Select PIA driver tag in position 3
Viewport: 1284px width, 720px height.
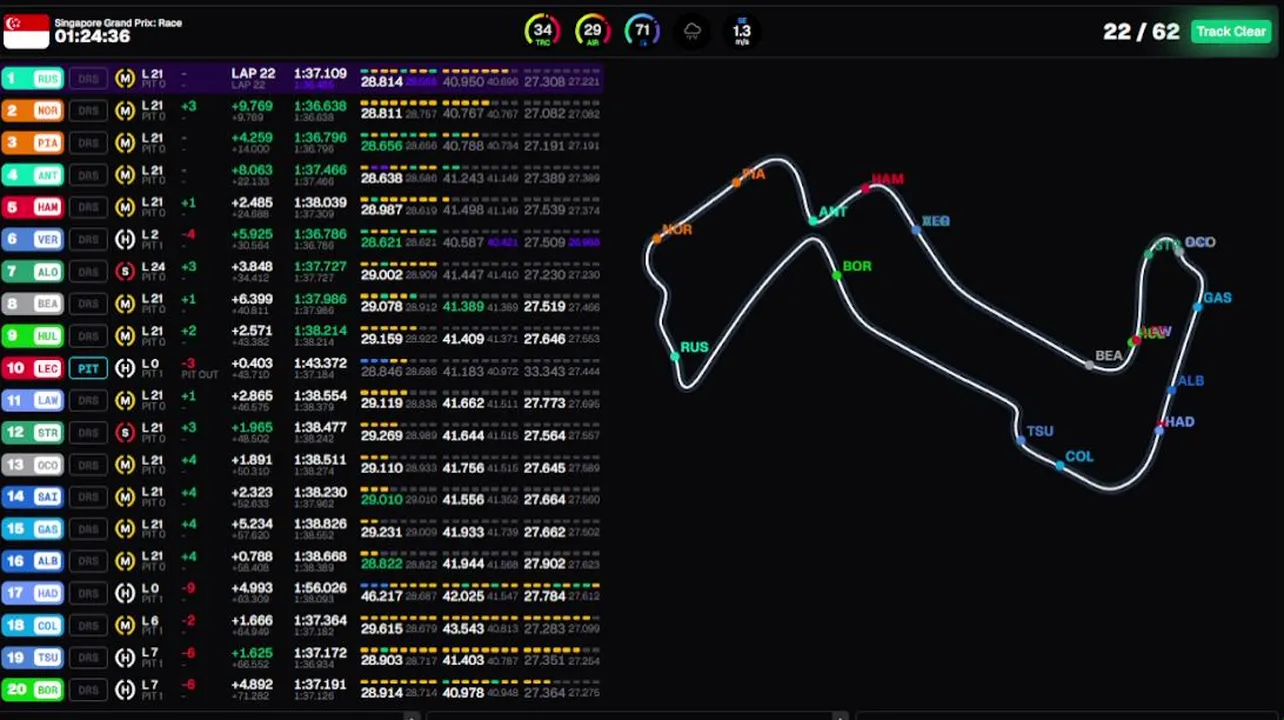pyautogui.click(x=33, y=143)
